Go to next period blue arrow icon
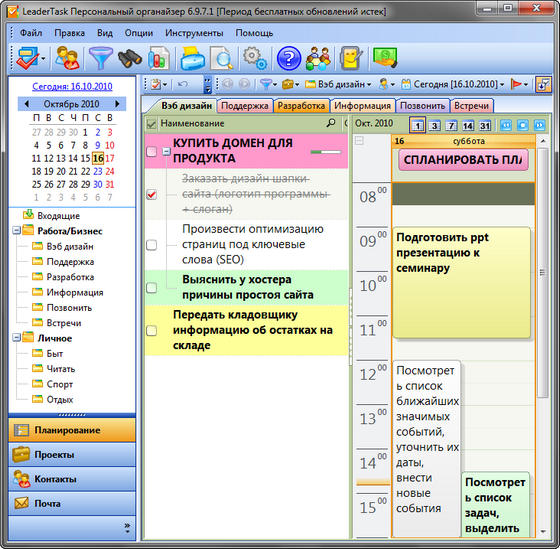560x549 pixels. pos(540,125)
